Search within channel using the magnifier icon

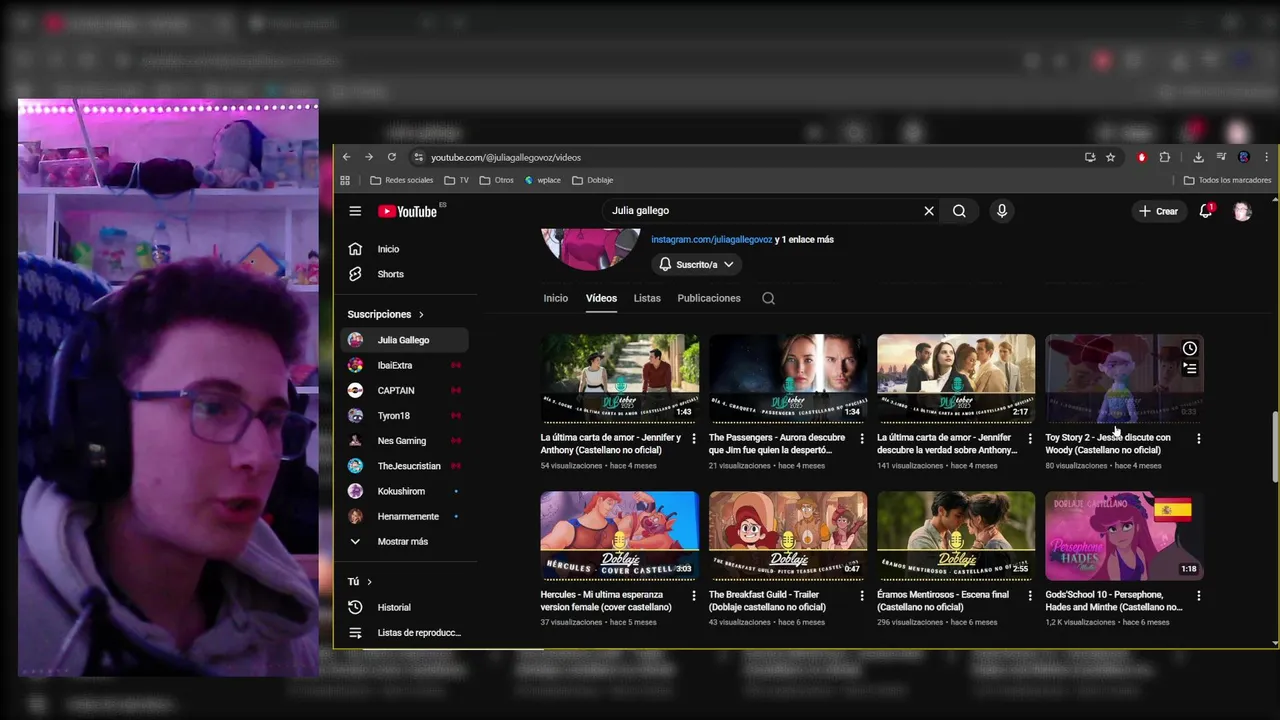click(x=768, y=298)
